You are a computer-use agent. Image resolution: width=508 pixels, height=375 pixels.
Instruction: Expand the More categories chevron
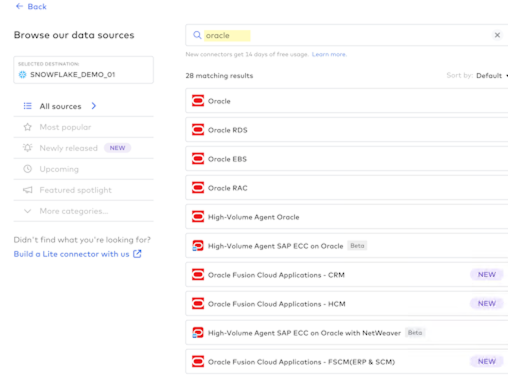28,211
